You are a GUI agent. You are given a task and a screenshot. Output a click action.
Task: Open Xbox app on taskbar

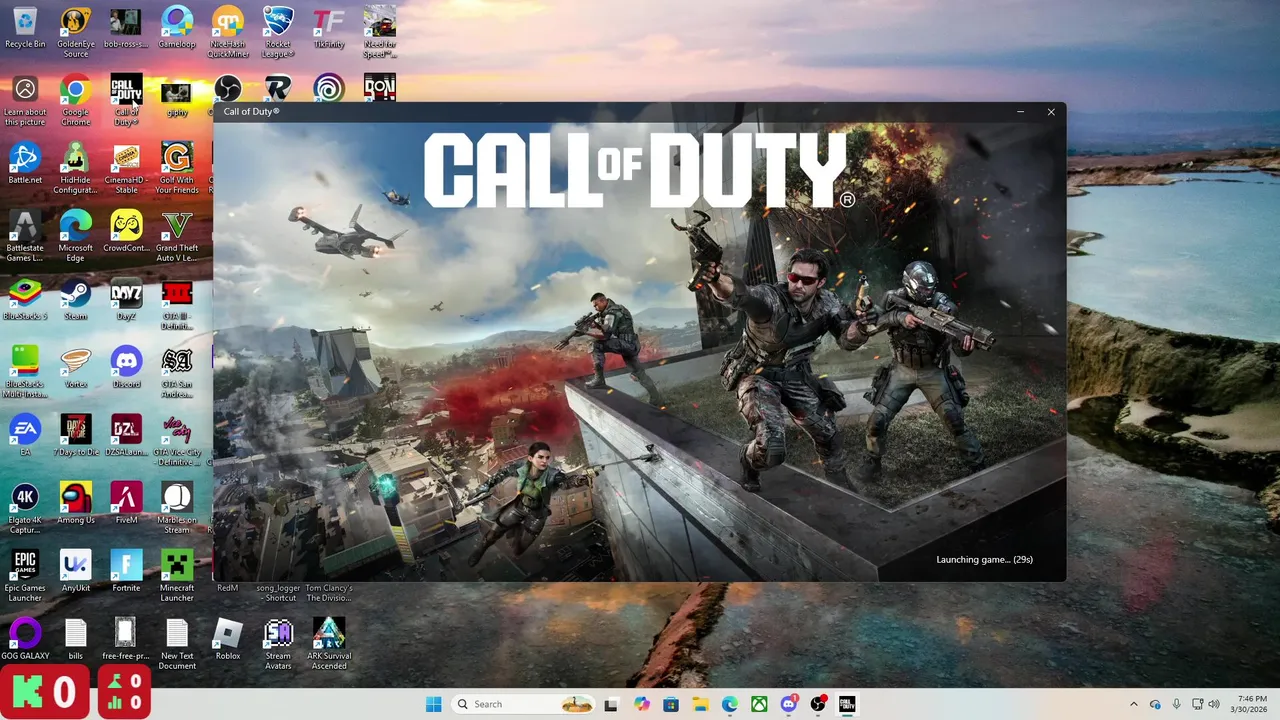(759, 704)
